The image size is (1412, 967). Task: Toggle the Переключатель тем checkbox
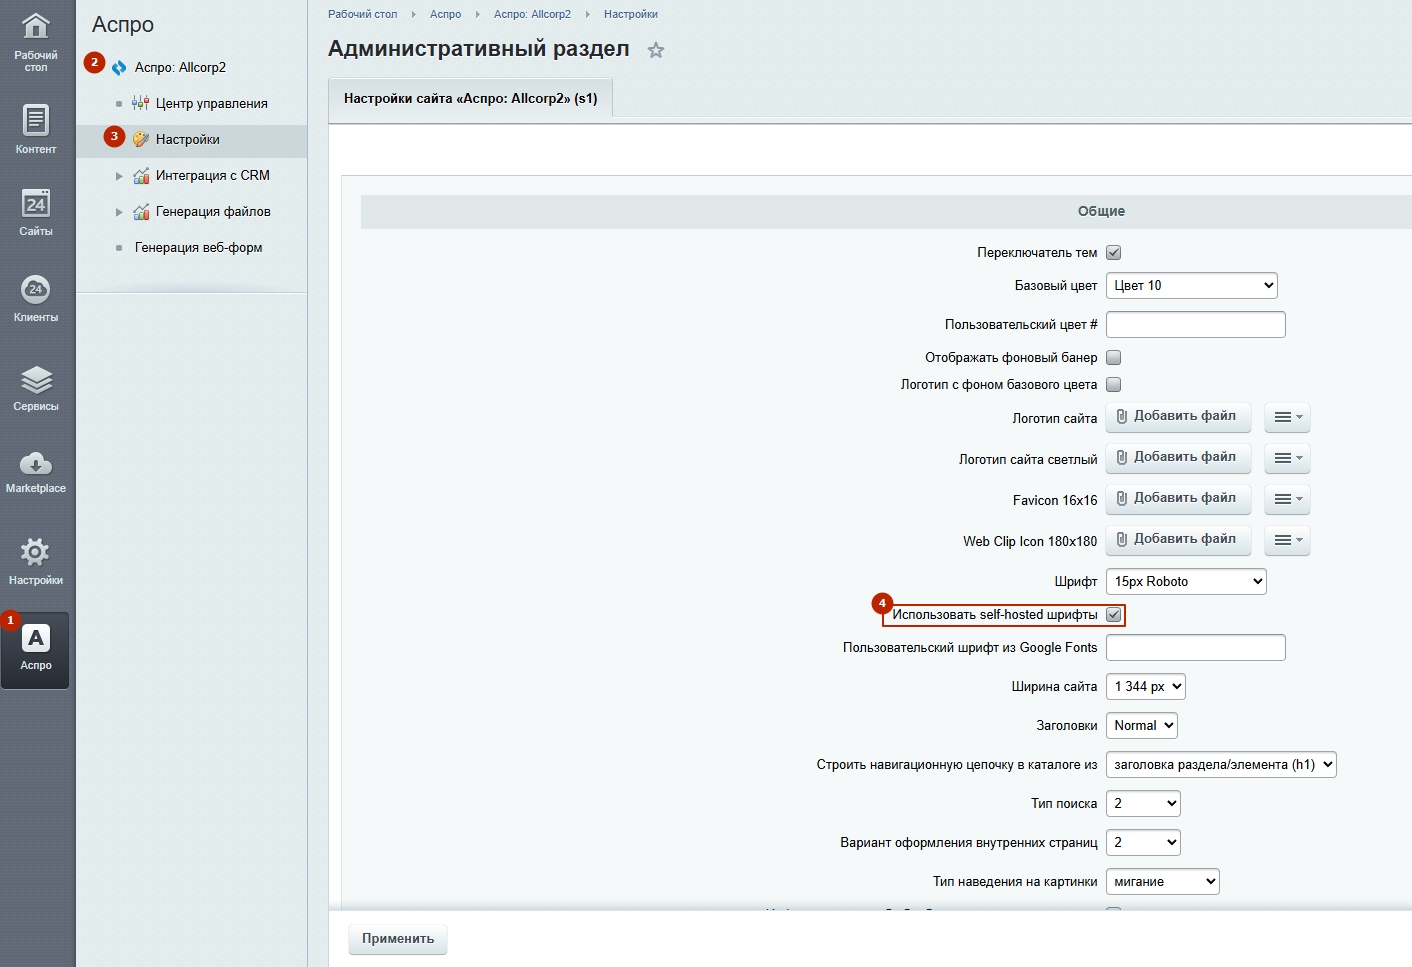coord(1113,253)
